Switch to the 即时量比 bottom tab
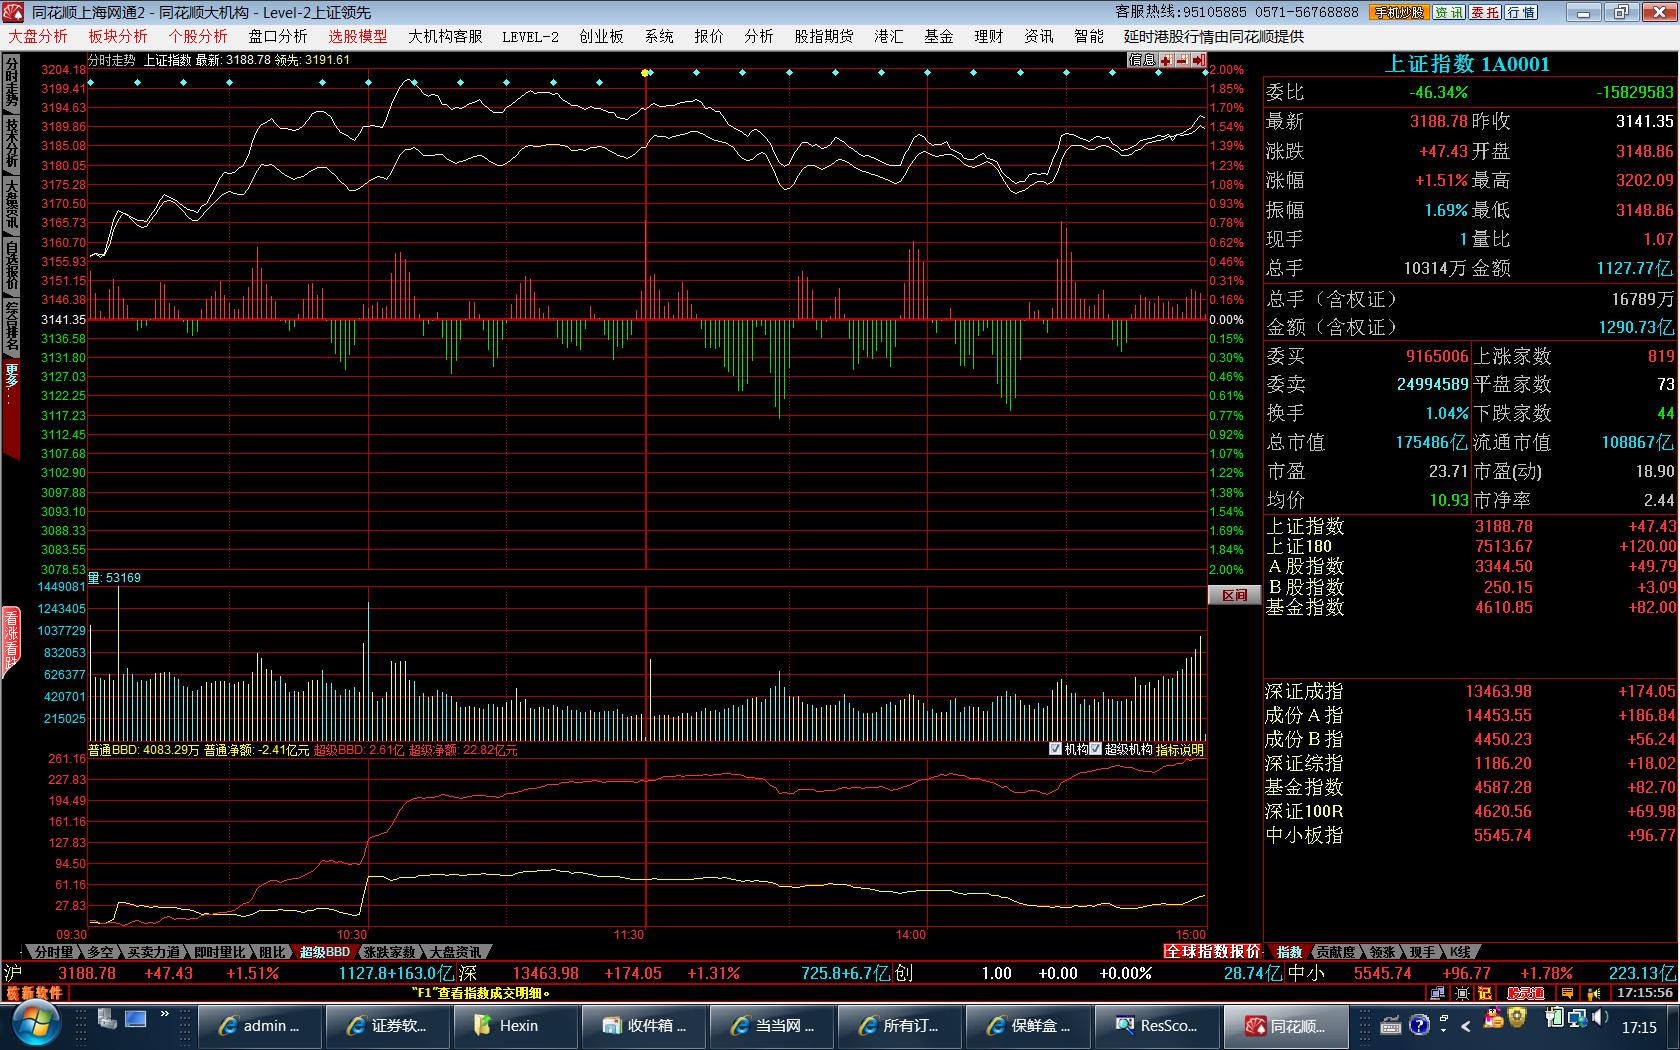 [x=219, y=952]
